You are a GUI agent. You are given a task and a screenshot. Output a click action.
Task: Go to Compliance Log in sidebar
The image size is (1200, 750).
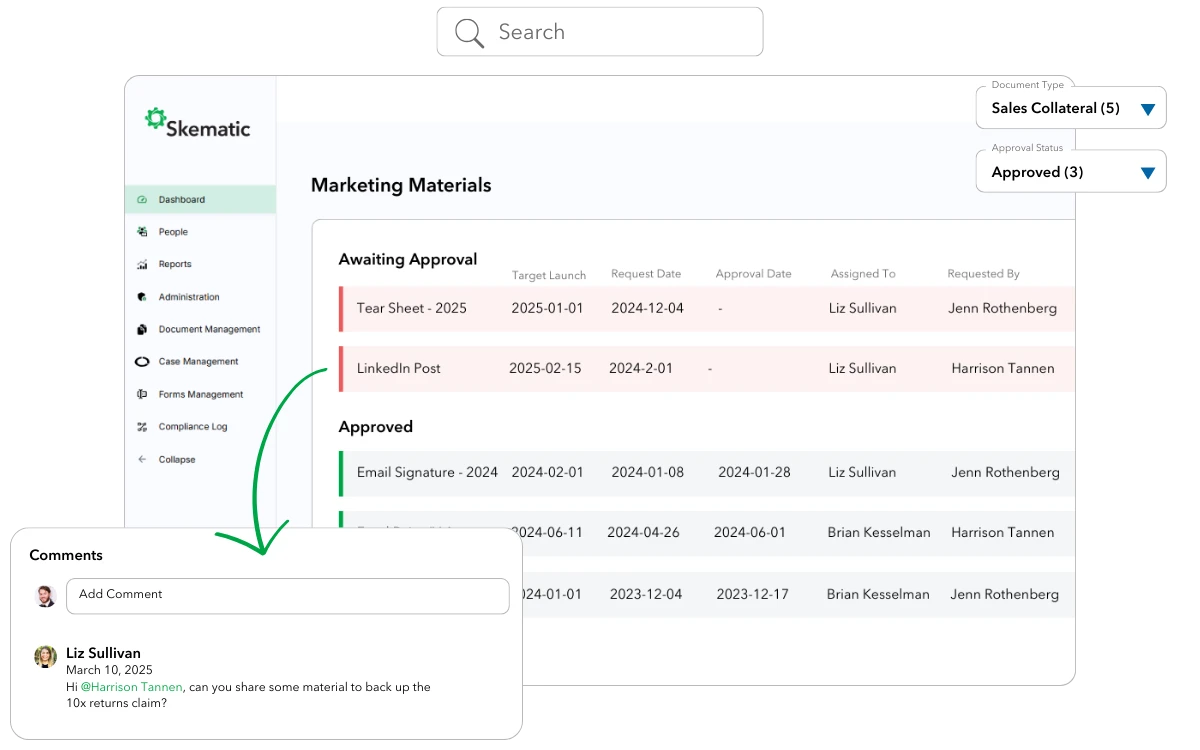[x=193, y=427]
